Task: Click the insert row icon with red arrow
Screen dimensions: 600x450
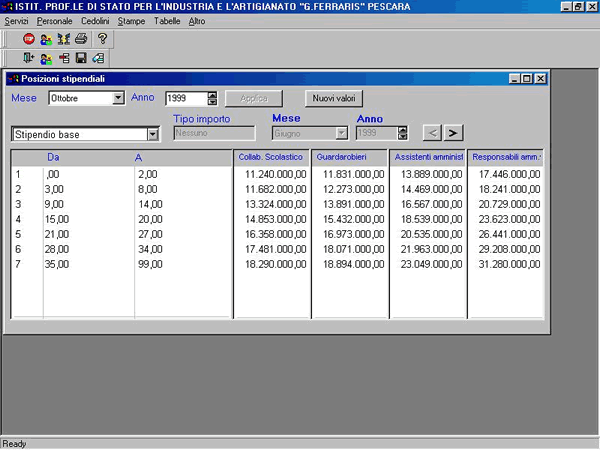Action: [64, 58]
